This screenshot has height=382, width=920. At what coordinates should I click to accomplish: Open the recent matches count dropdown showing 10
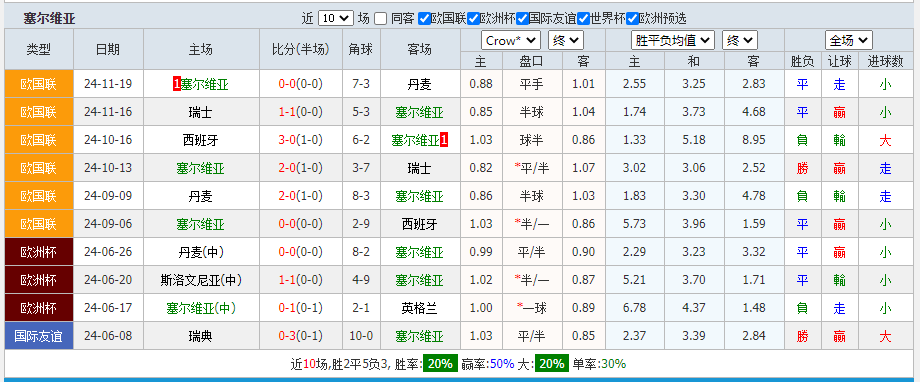pos(336,18)
